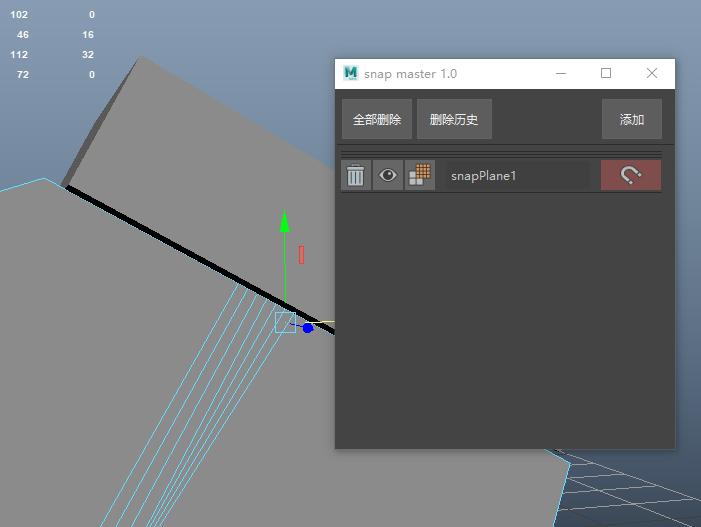Close the snap master window
Viewport: 701px width, 527px height.
(x=652, y=73)
